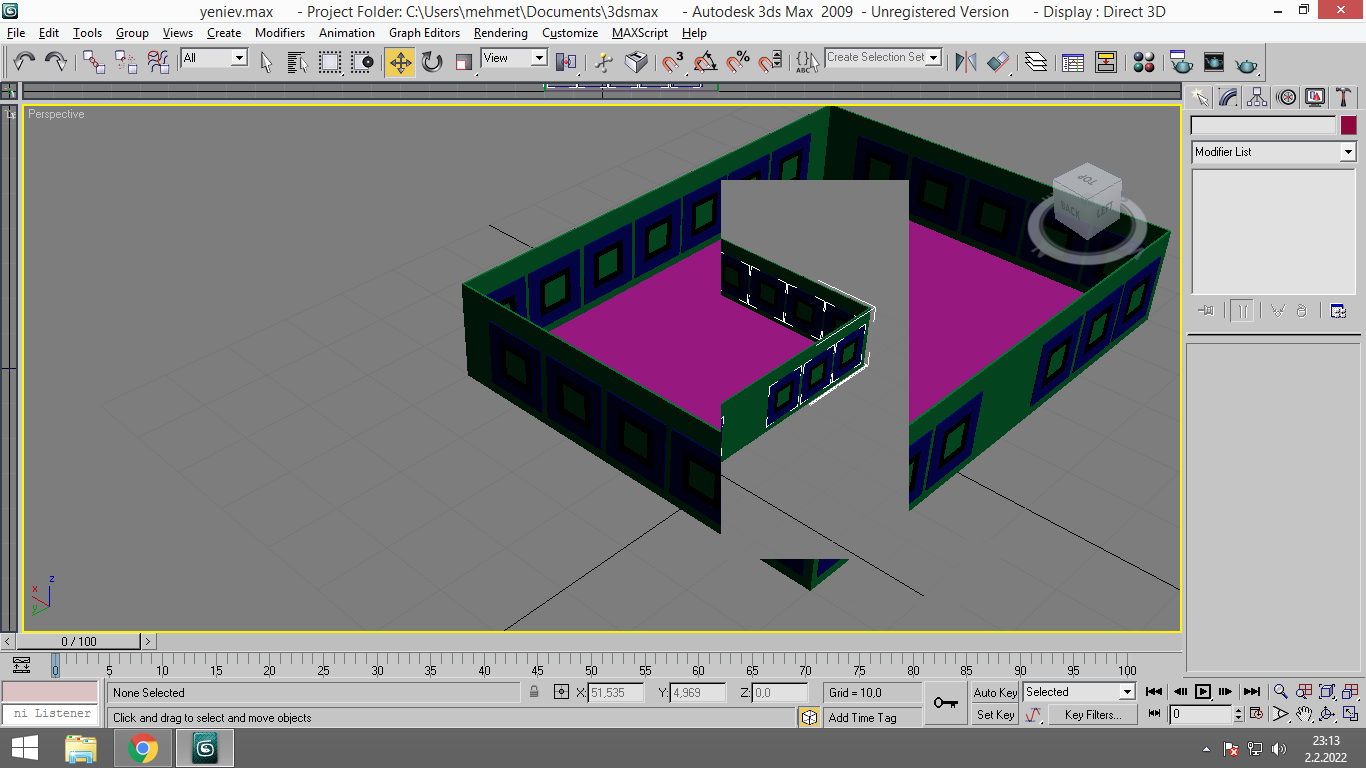
Task: Click Zoom Extents All viewport control
Action: [1327, 691]
